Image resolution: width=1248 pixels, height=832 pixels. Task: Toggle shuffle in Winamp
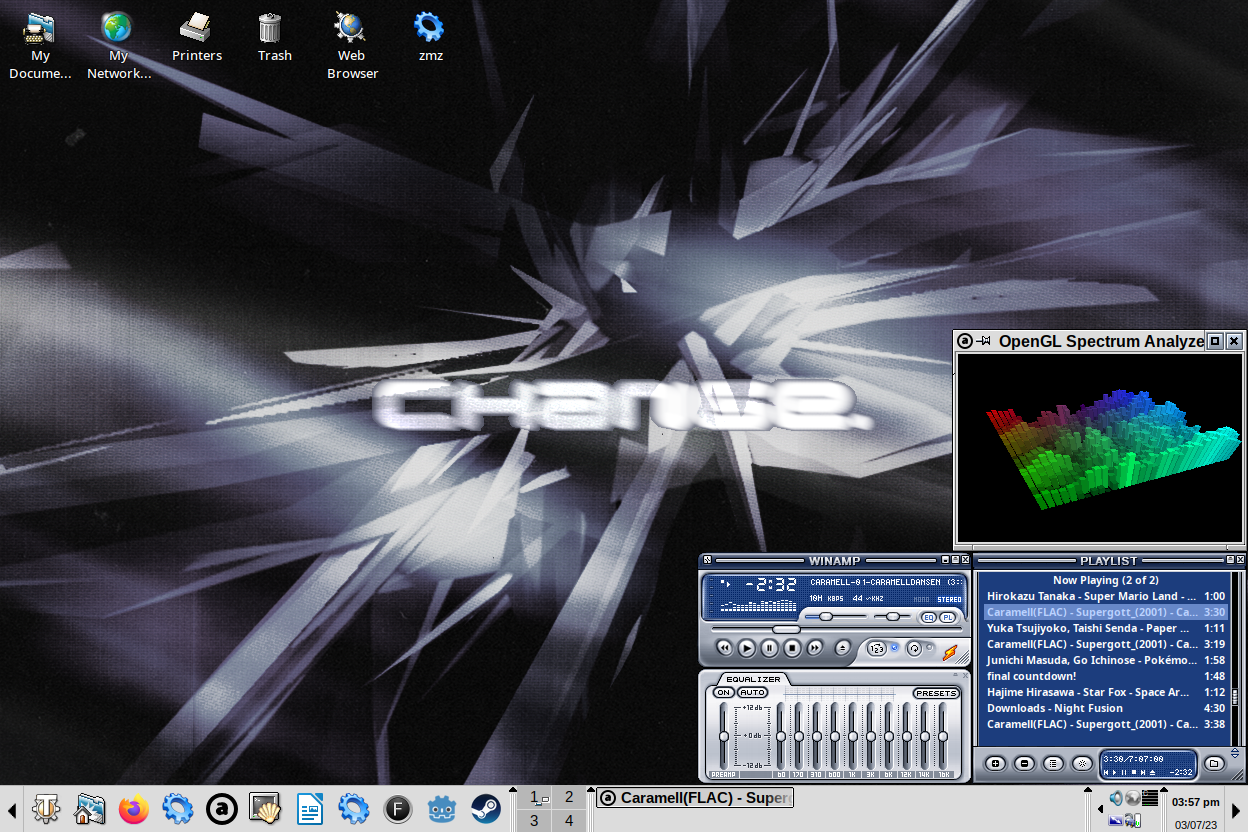[876, 648]
